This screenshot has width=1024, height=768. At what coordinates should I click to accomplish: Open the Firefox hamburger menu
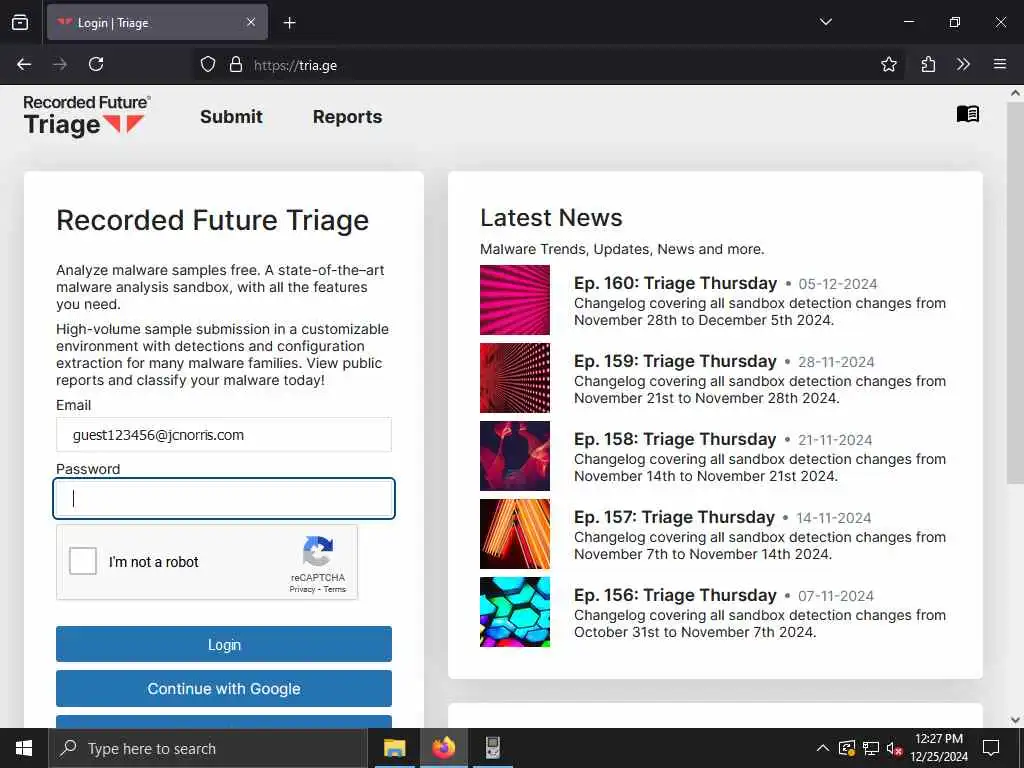pyautogui.click(x=1000, y=64)
